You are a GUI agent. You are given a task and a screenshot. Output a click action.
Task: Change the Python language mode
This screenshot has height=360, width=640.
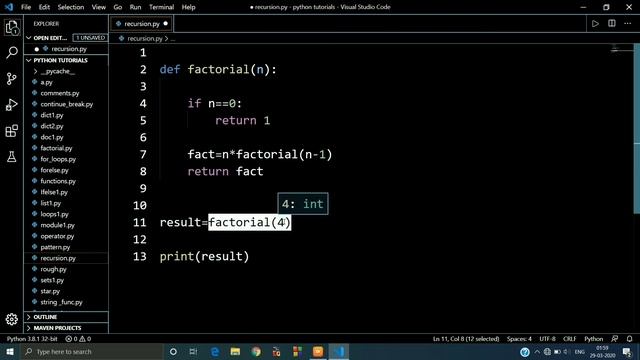pyautogui.click(x=593, y=339)
